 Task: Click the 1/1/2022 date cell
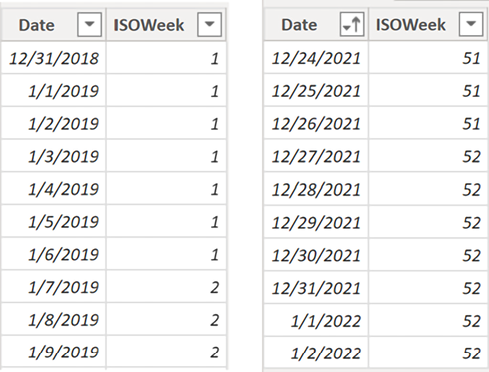point(316,320)
